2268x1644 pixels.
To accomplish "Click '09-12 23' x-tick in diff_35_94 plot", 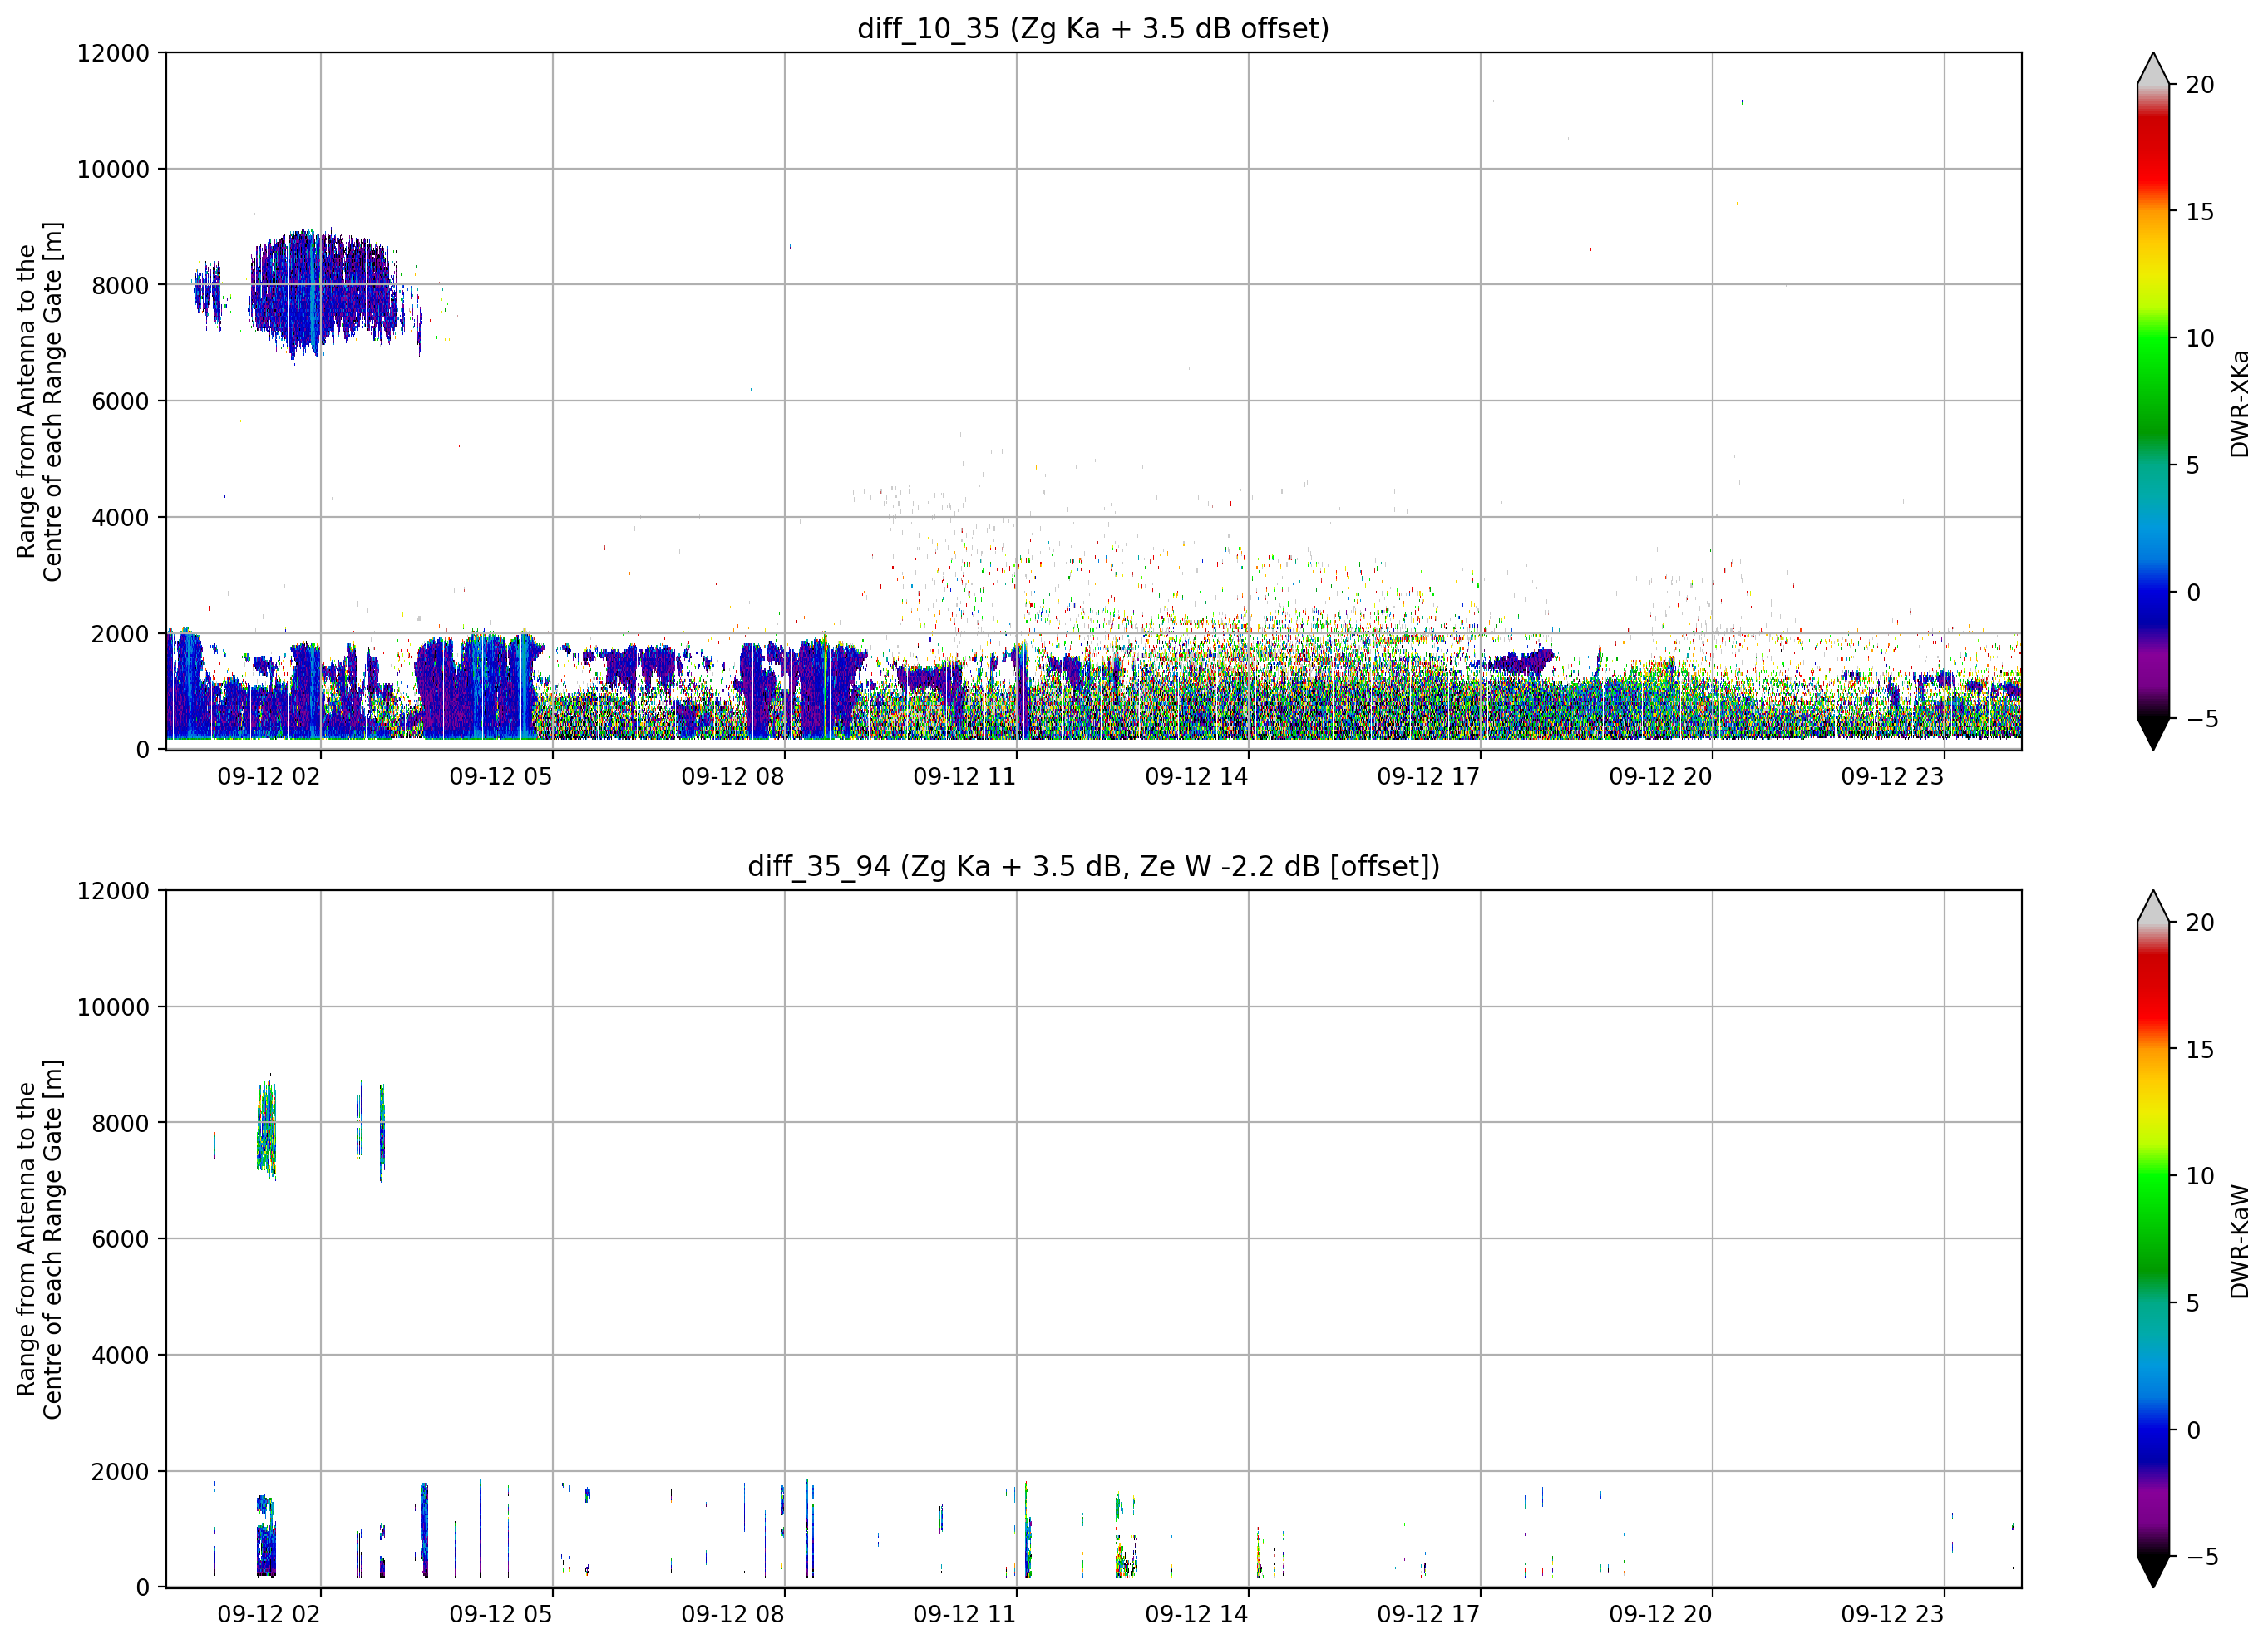I will [x=1893, y=1615].
